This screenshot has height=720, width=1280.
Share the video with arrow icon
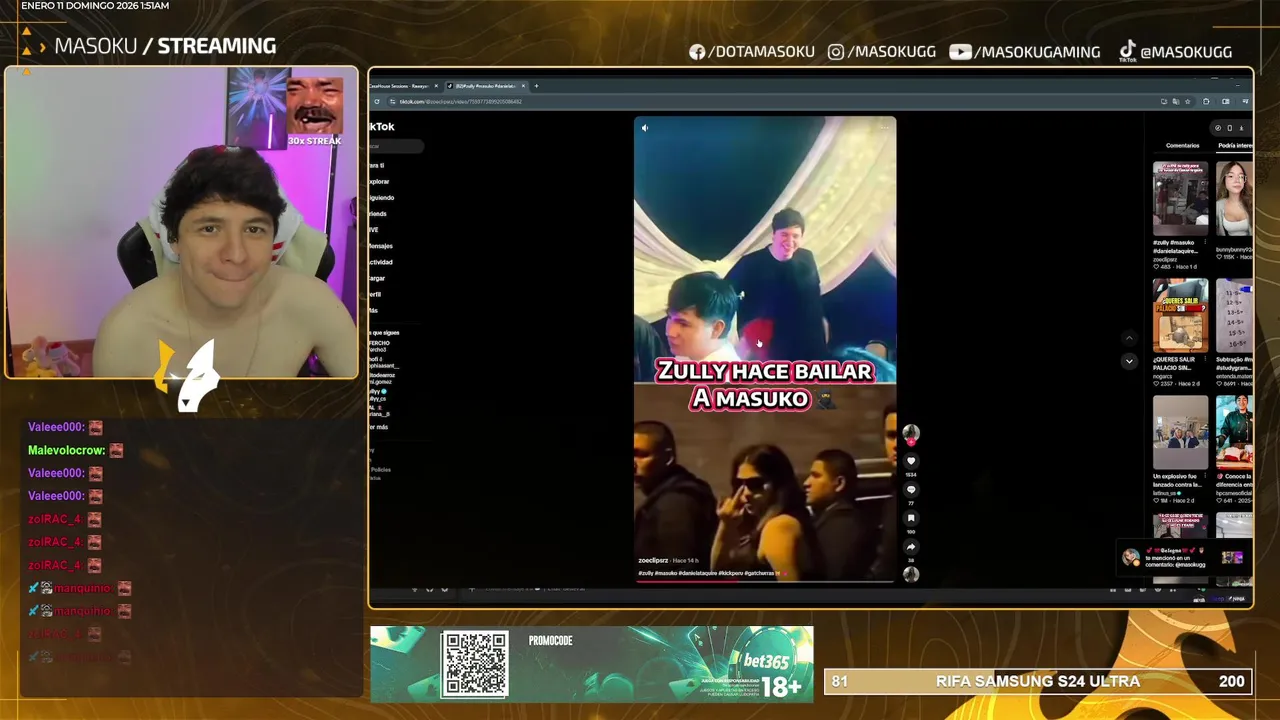911,547
